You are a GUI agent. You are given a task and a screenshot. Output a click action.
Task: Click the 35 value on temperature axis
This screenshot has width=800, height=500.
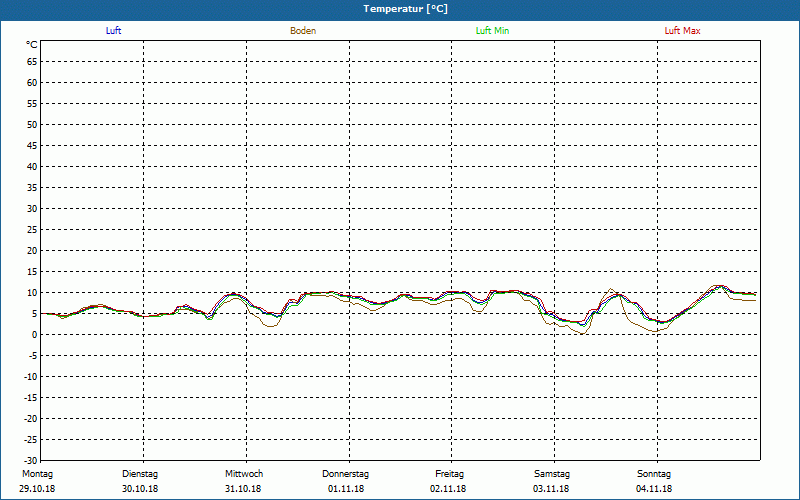click(32, 188)
